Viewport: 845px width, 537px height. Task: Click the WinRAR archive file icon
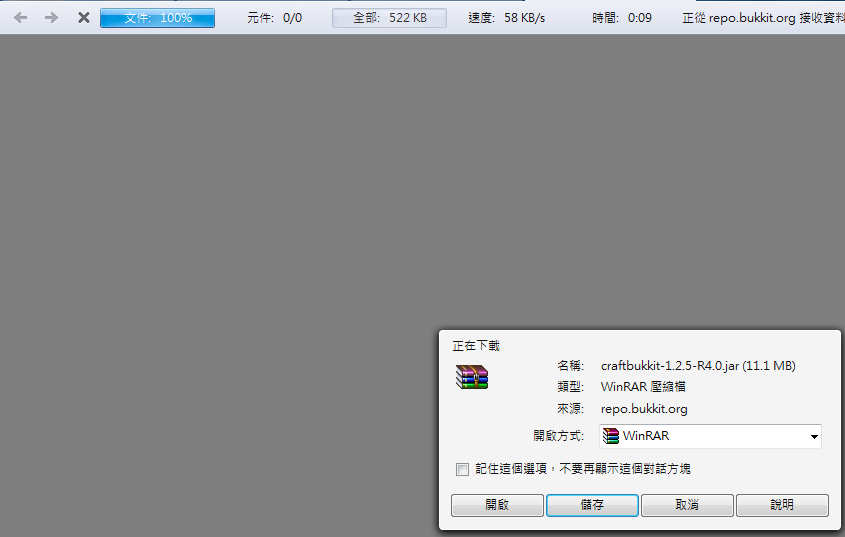tap(472, 376)
